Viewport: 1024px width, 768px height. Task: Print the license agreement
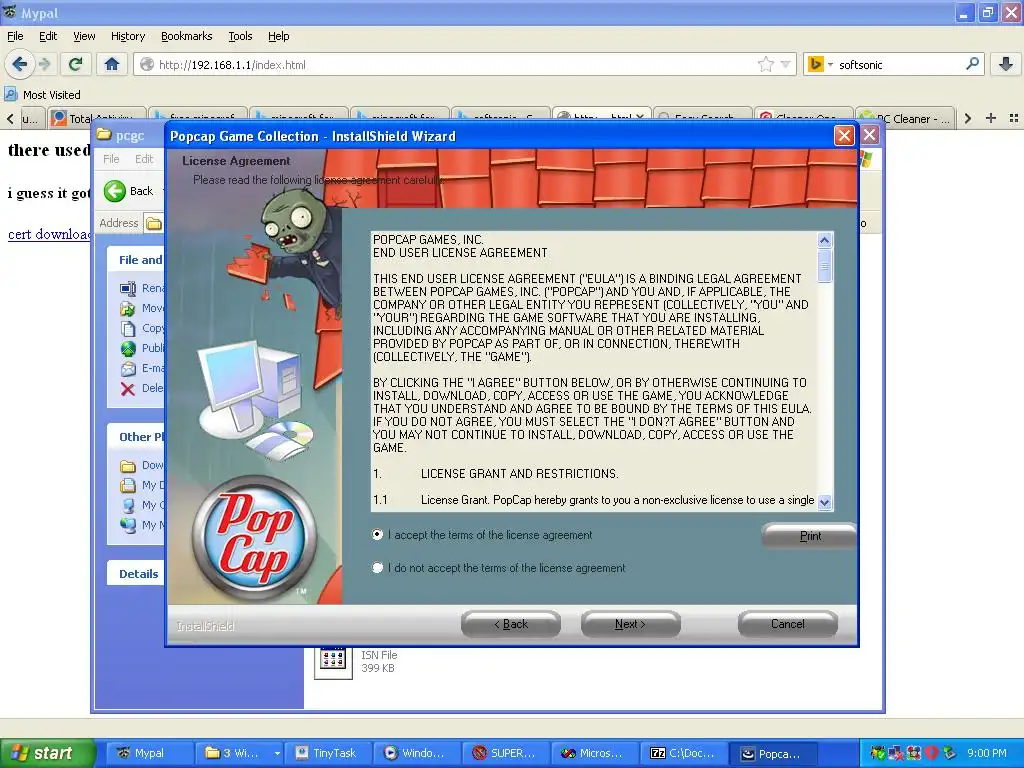(x=810, y=536)
